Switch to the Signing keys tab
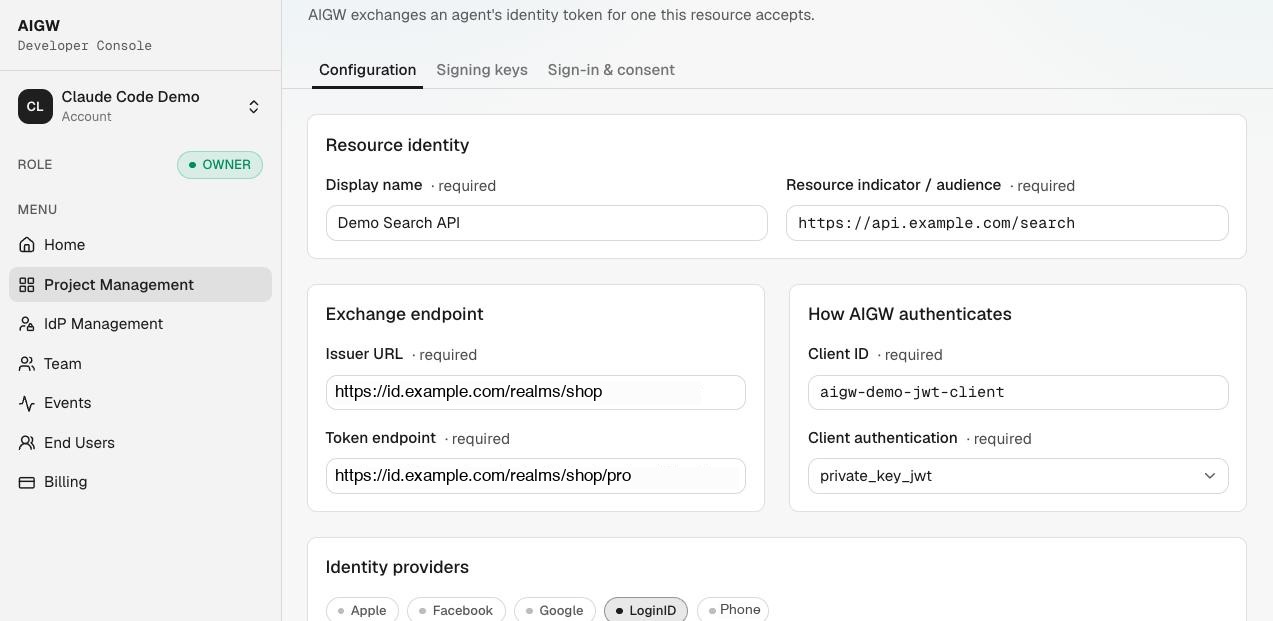Viewport: 1273px width, 621px height. point(482,70)
